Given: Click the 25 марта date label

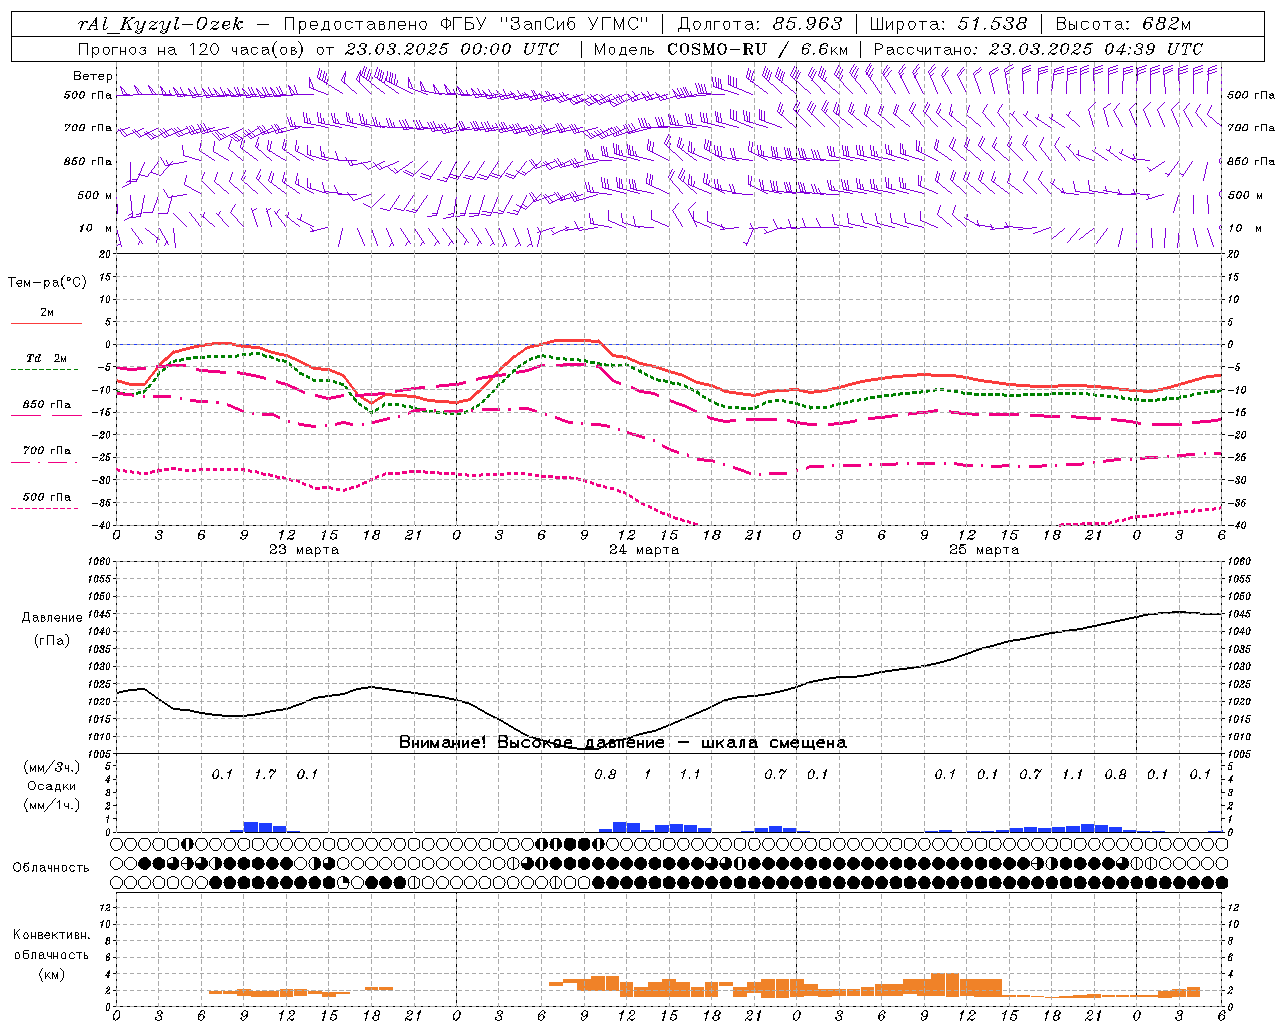Looking at the screenshot, I should click(x=984, y=549).
